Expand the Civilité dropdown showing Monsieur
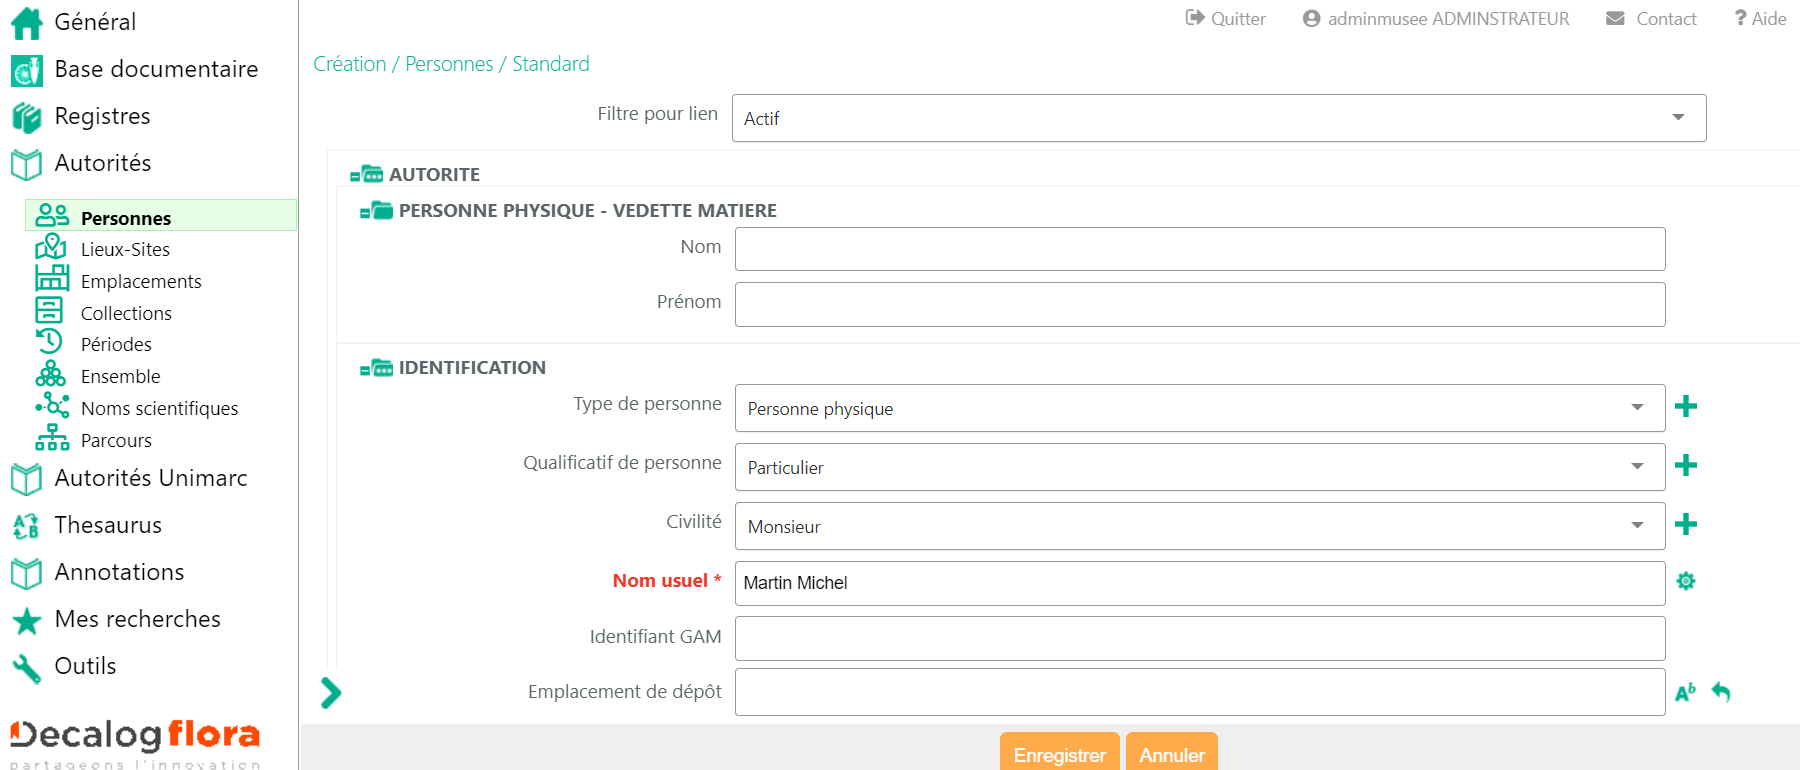The height and width of the screenshot is (770, 1800). (1199, 526)
